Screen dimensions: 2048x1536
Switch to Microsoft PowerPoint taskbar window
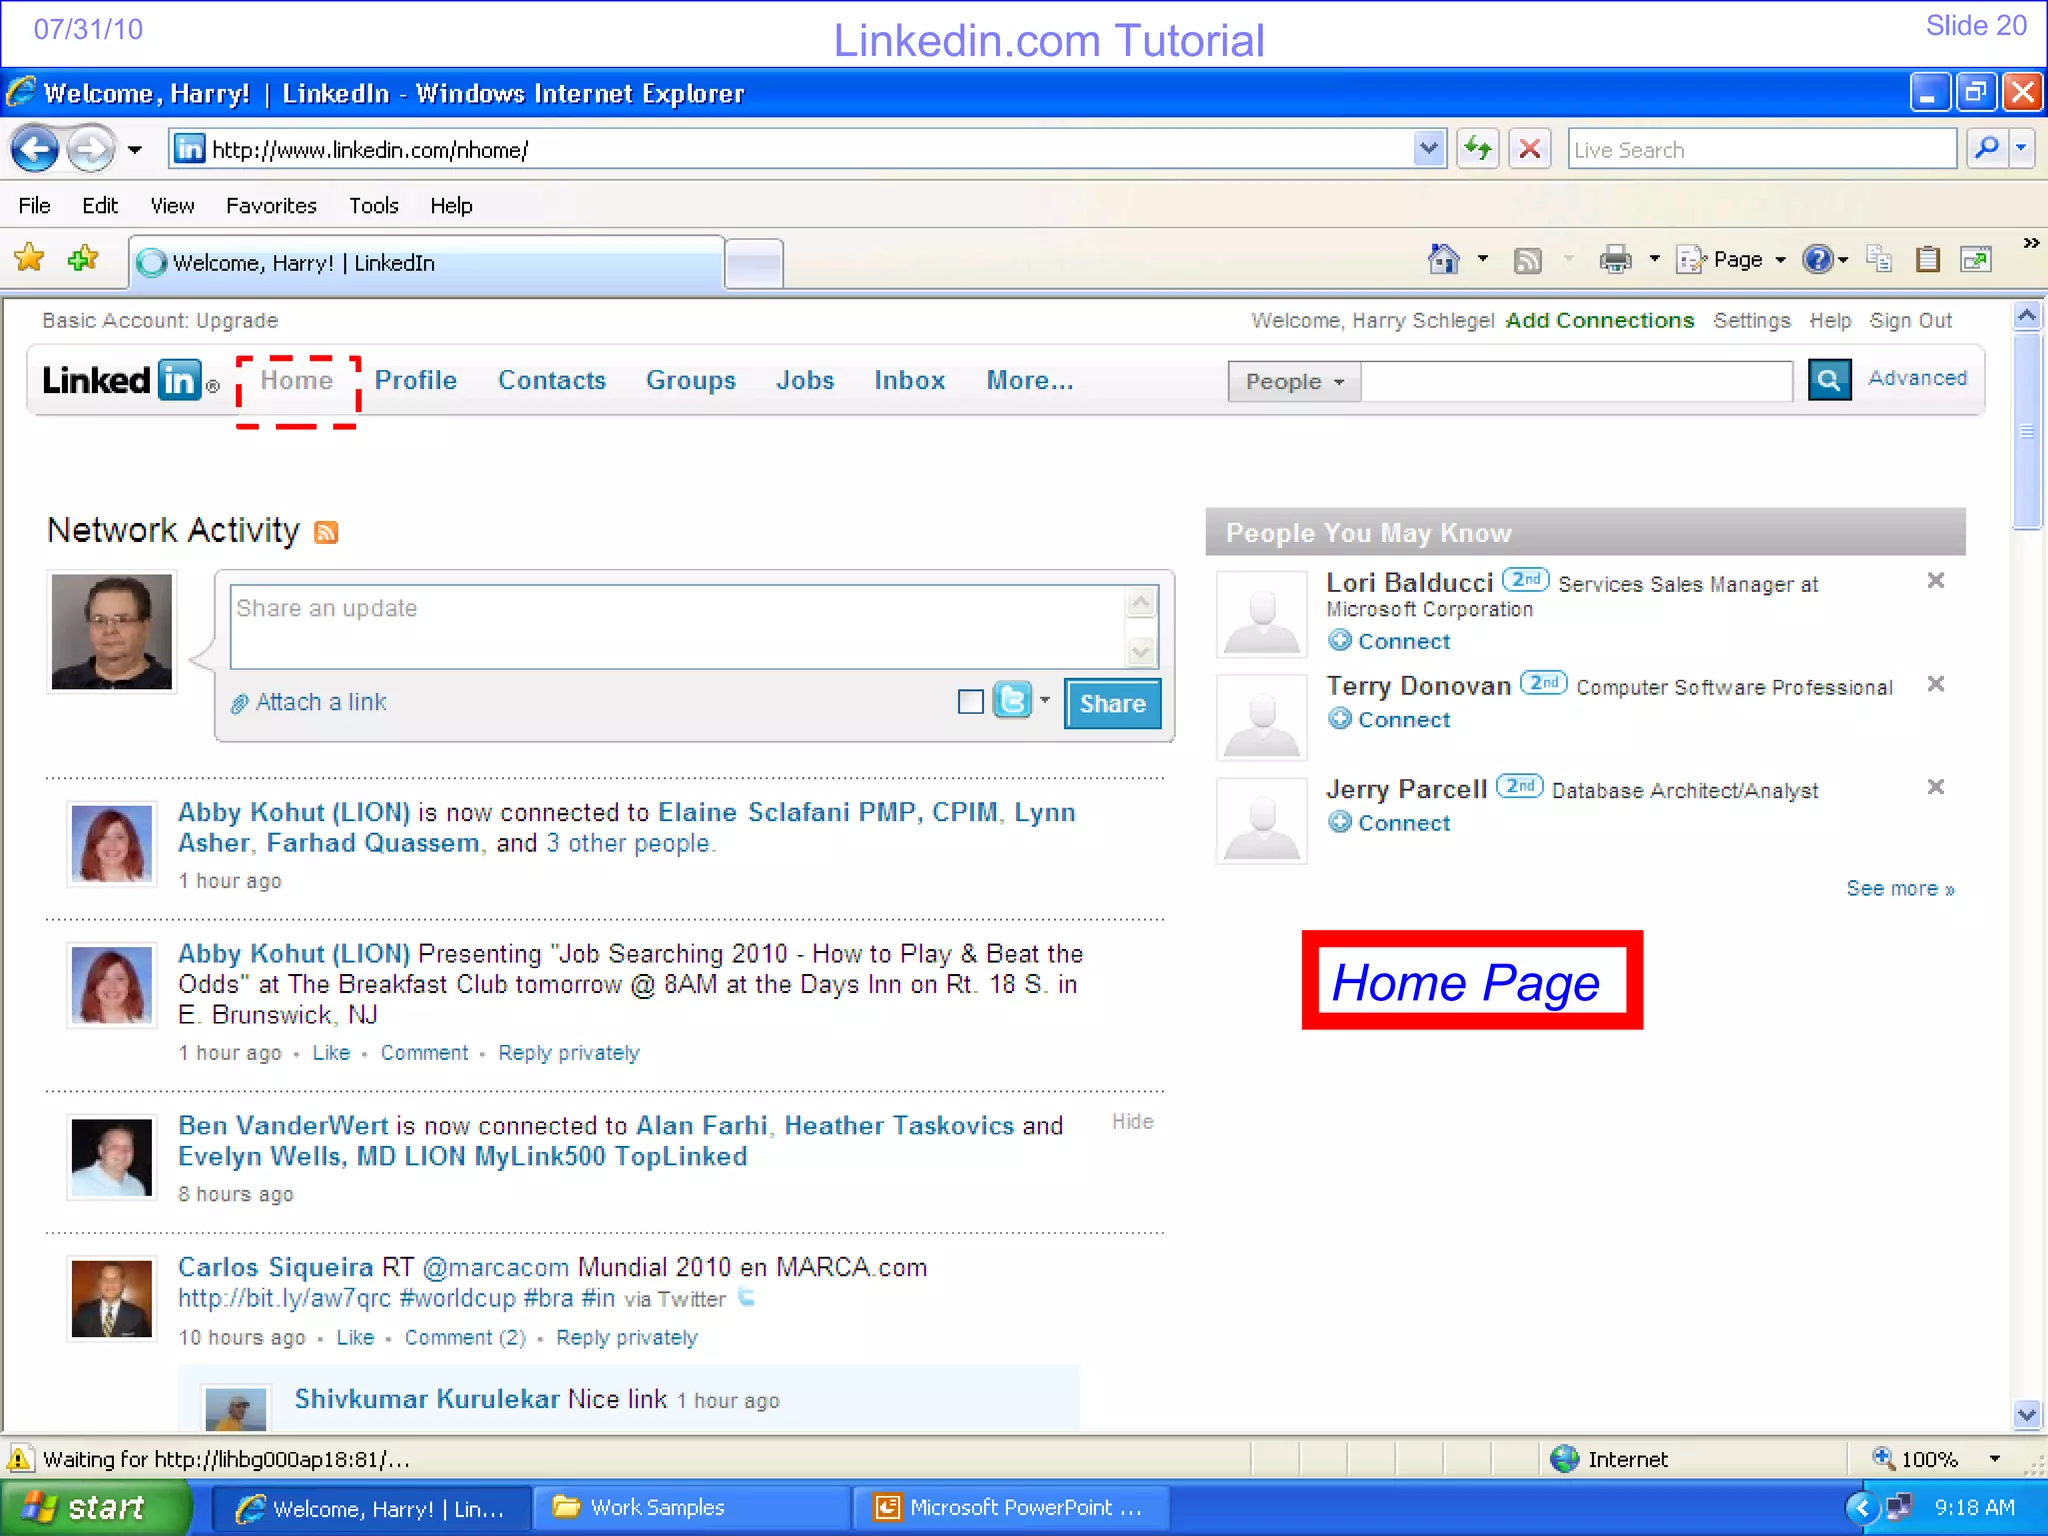[x=1011, y=1507]
